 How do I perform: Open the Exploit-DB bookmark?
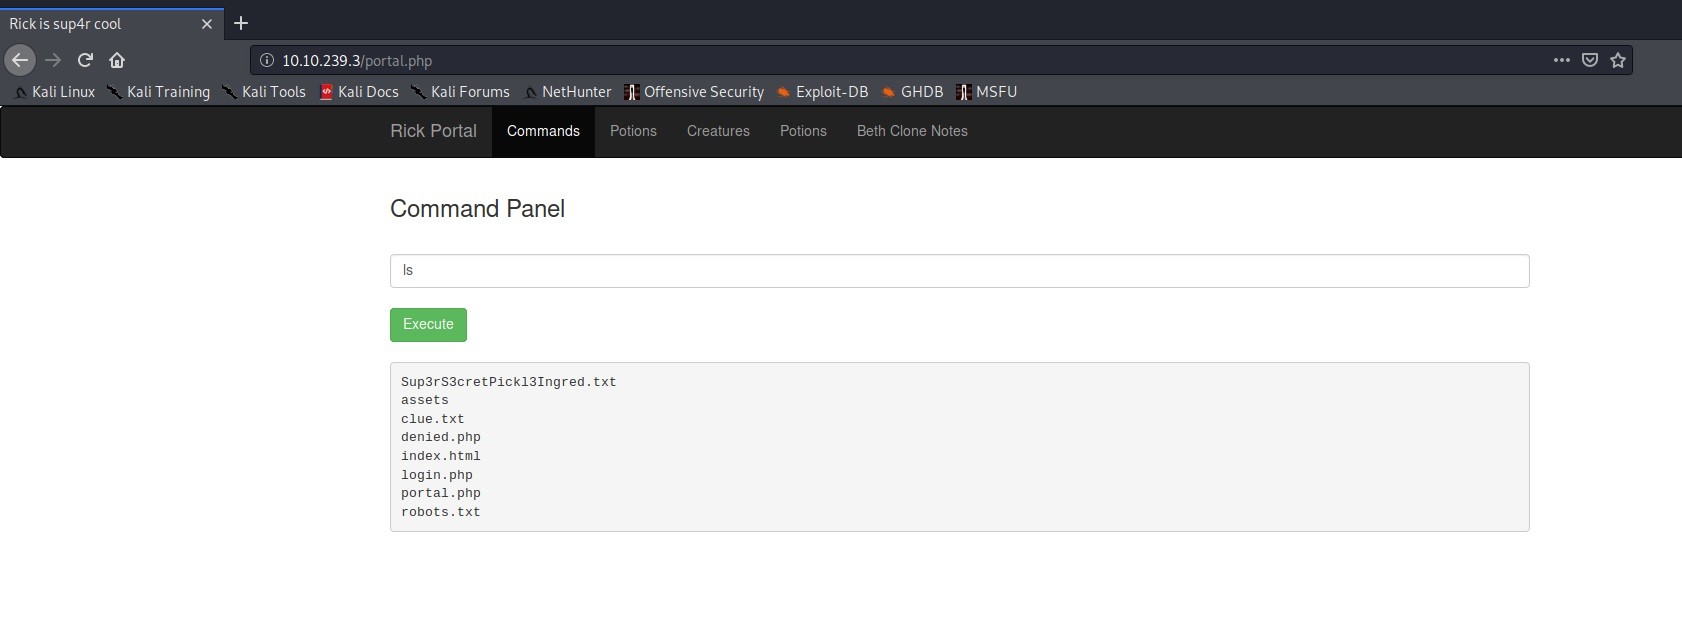pos(822,92)
